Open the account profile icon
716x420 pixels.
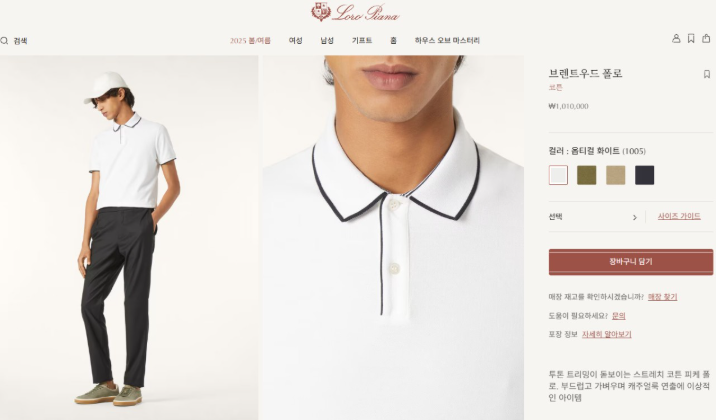(676, 39)
